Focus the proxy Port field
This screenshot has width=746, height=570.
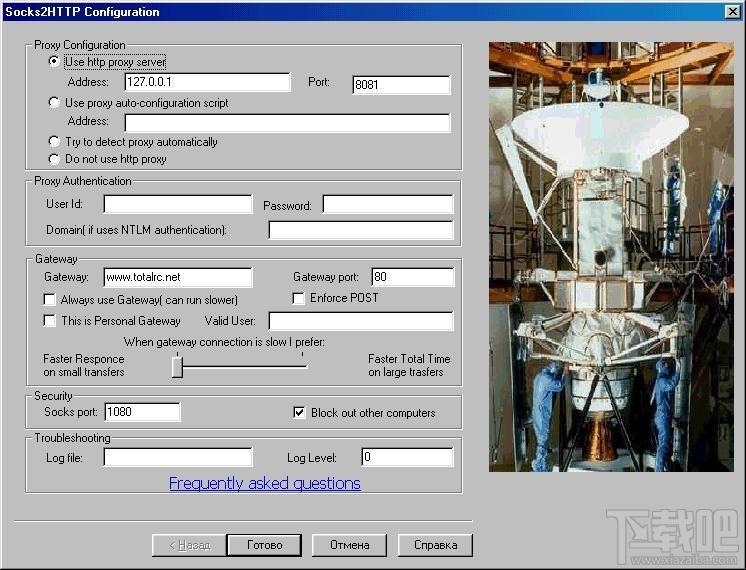(400, 85)
